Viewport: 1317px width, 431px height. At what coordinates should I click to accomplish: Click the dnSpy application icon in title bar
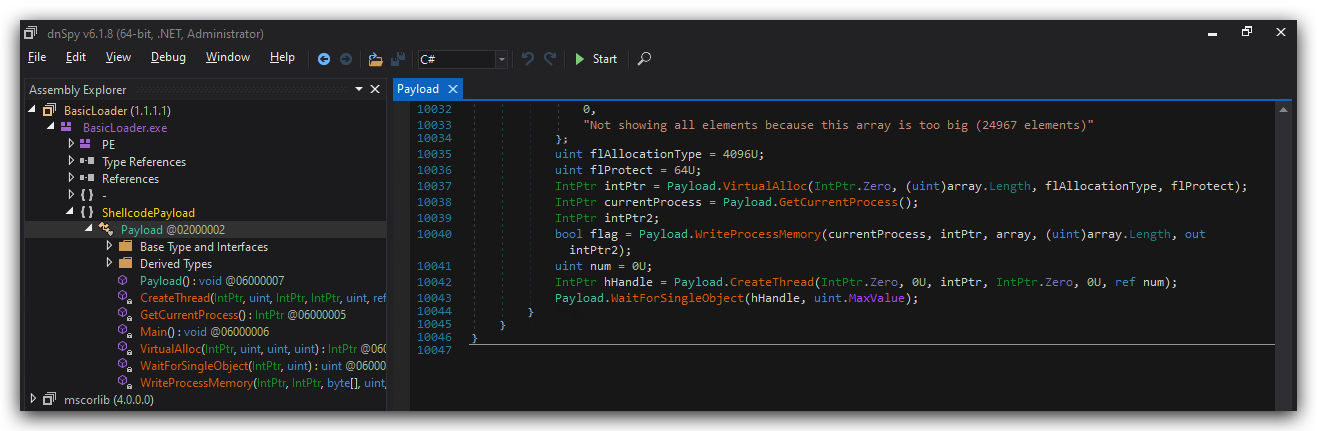point(30,33)
